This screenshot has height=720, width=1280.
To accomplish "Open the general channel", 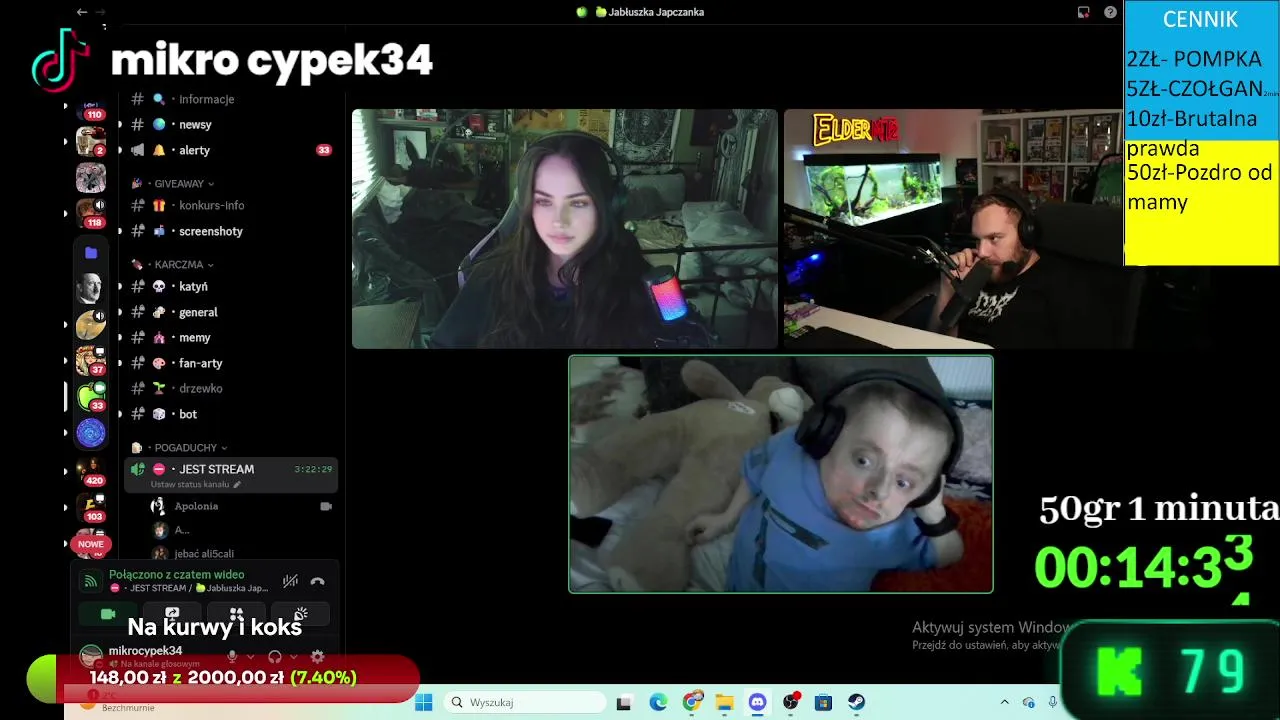I will click(232, 312).
